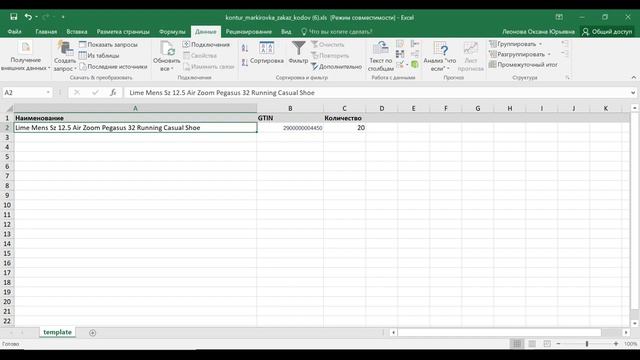Click the Создать запрос button

pos(65,57)
